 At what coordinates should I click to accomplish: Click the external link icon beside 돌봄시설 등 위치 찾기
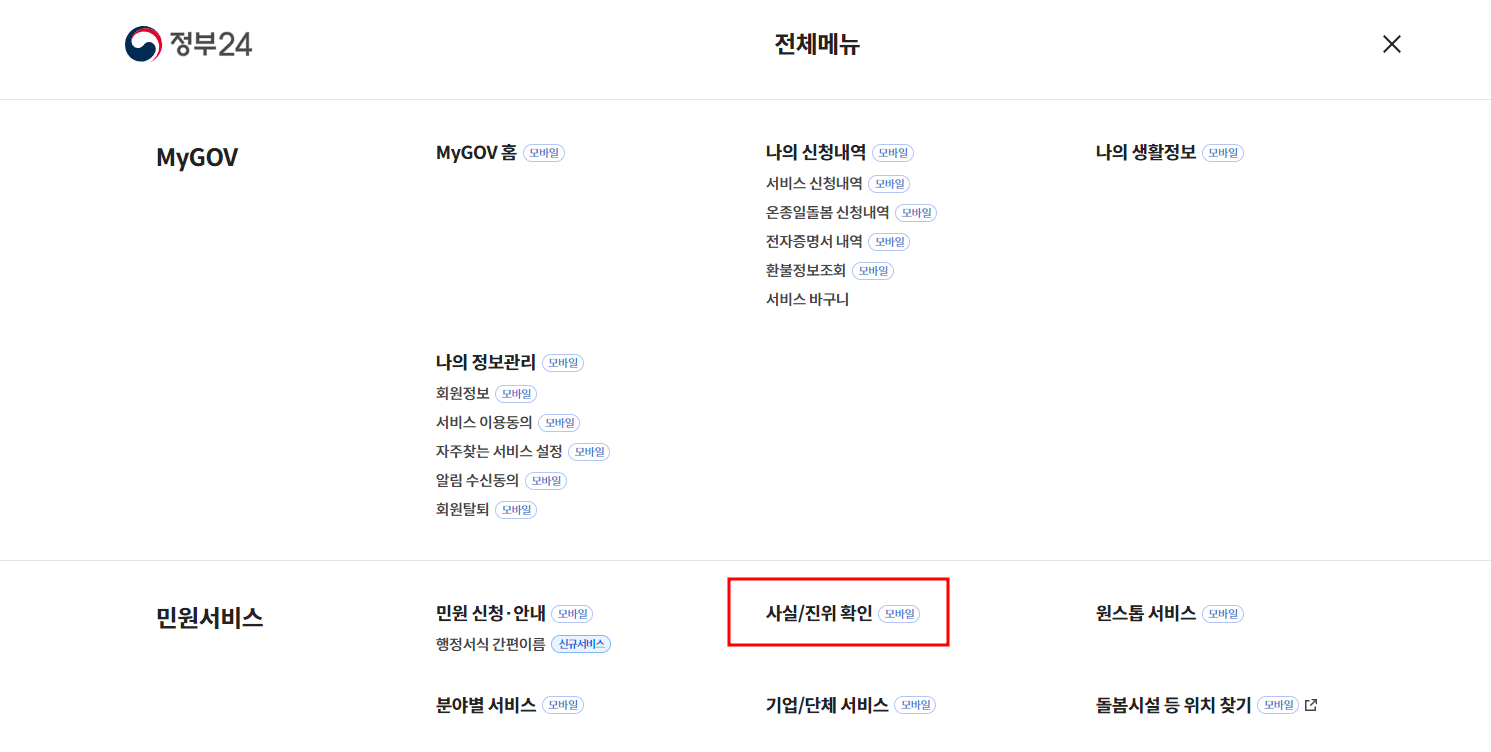click(x=1311, y=704)
